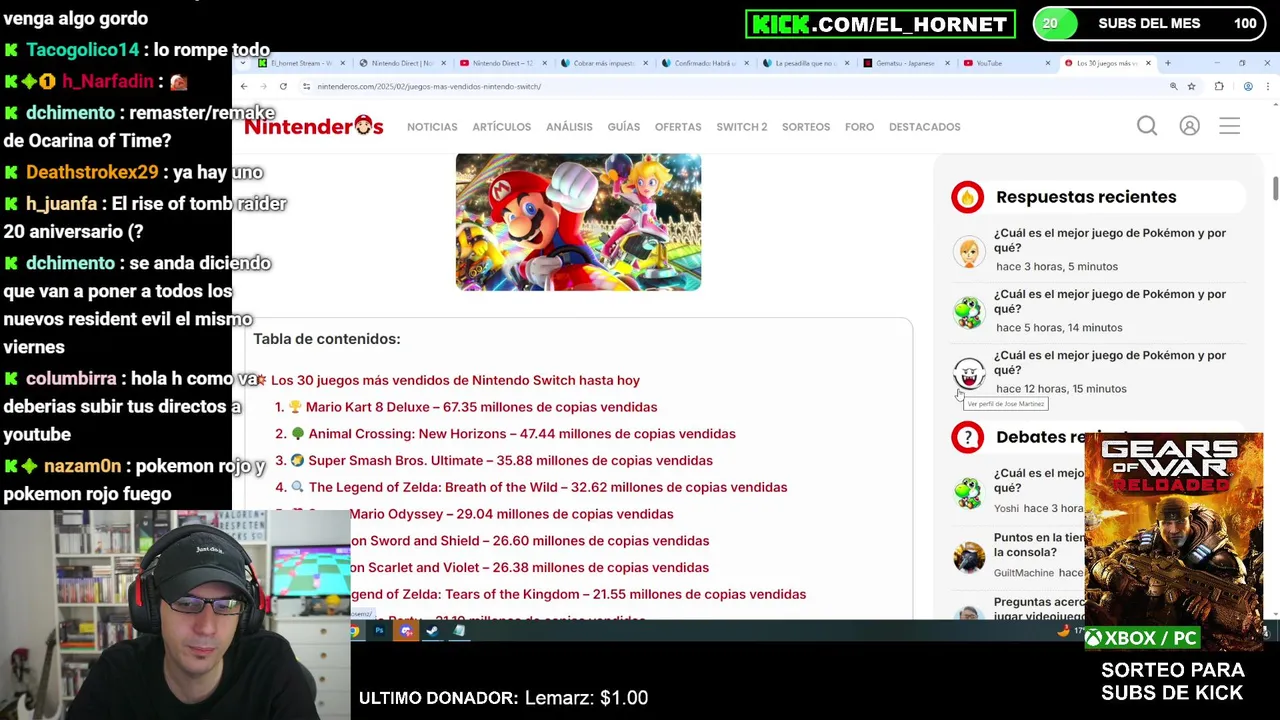Image resolution: width=1280 pixels, height=720 pixels.
Task: Open a new browser tab with plus
Action: (x=1167, y=63)
